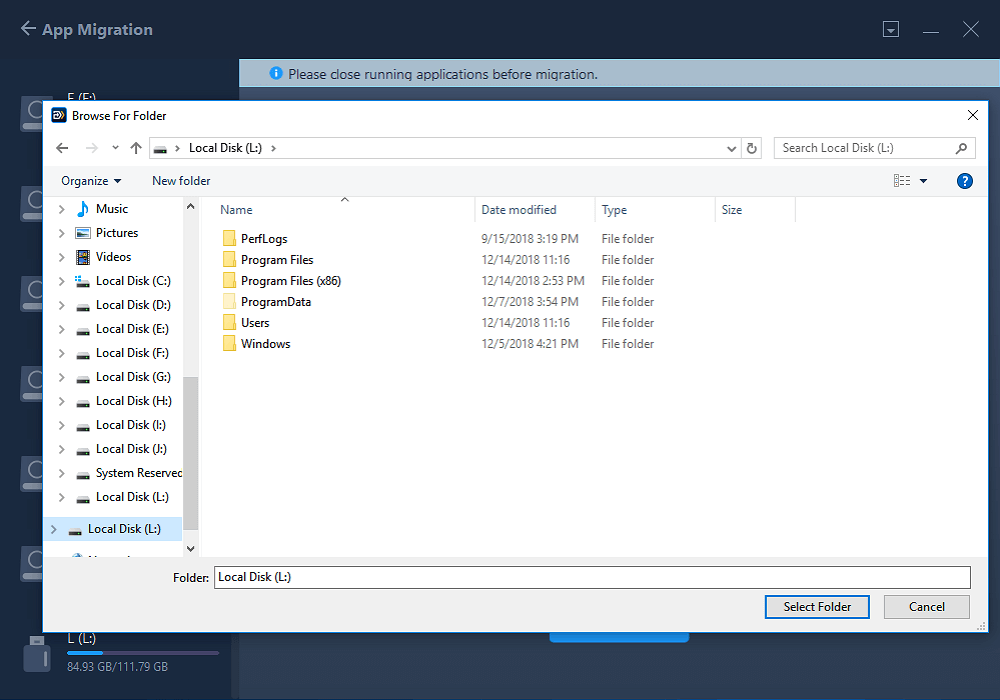Select System Reserved drive in tree
1000x700 pixels.
(x=138, y=473)
